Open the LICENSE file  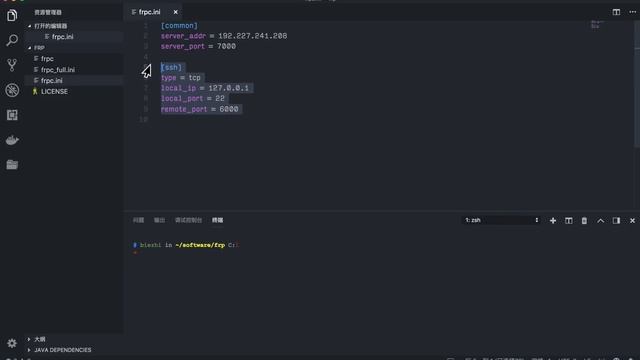[x=73, y=91]
